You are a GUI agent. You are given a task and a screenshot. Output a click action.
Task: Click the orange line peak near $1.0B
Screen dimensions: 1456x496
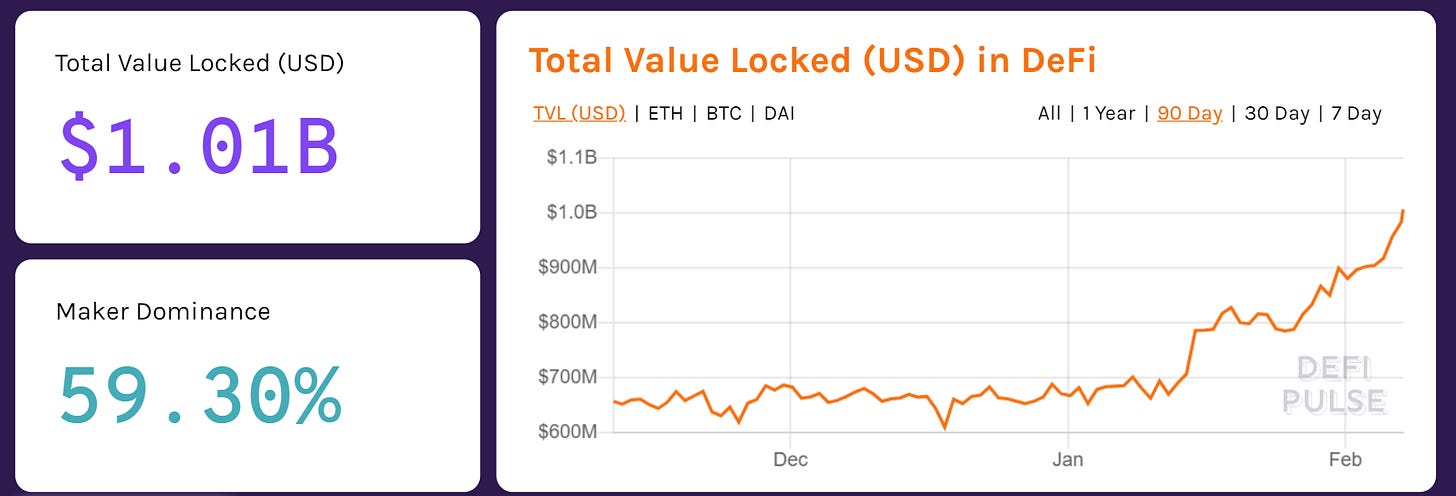pyautogui.click(x=1403, y=212)
